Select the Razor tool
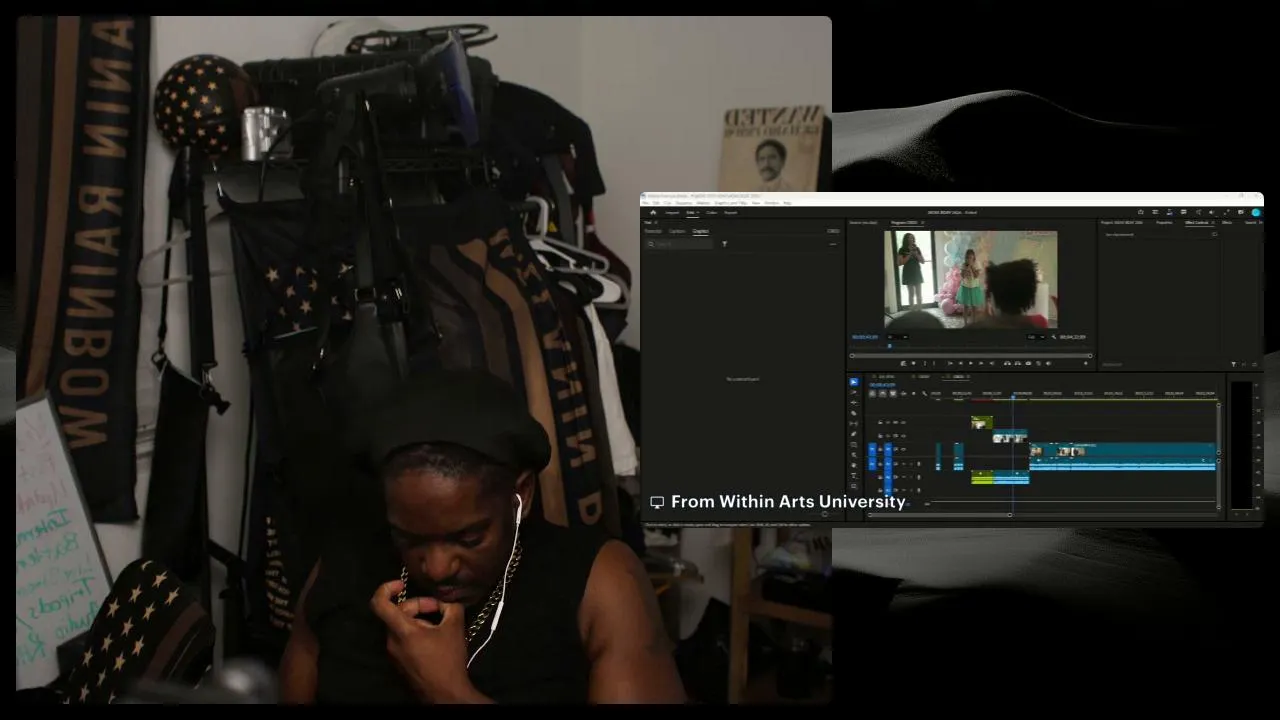Screen dimensions: 1280x720 (853, 413)
